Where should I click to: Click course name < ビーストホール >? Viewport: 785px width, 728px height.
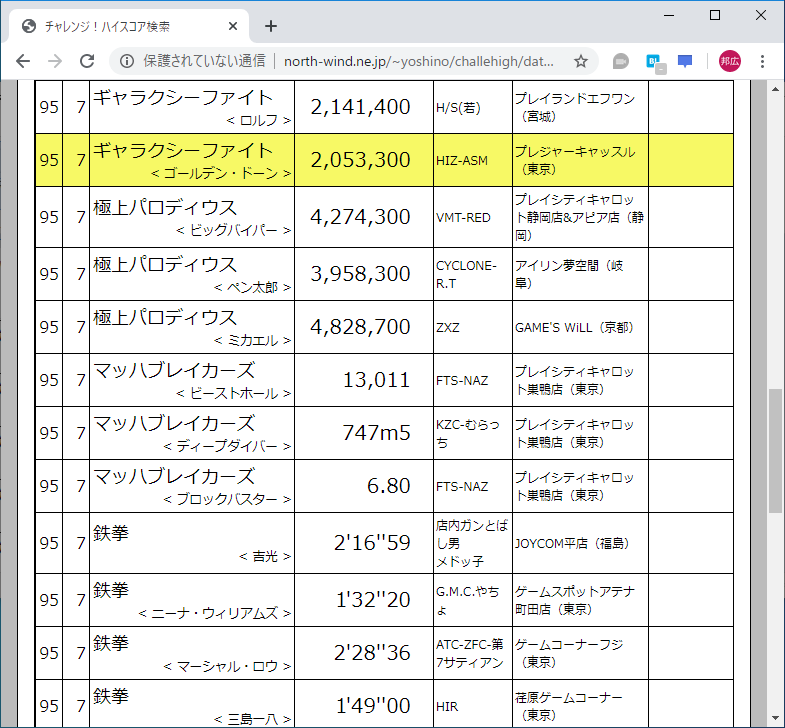233,394
